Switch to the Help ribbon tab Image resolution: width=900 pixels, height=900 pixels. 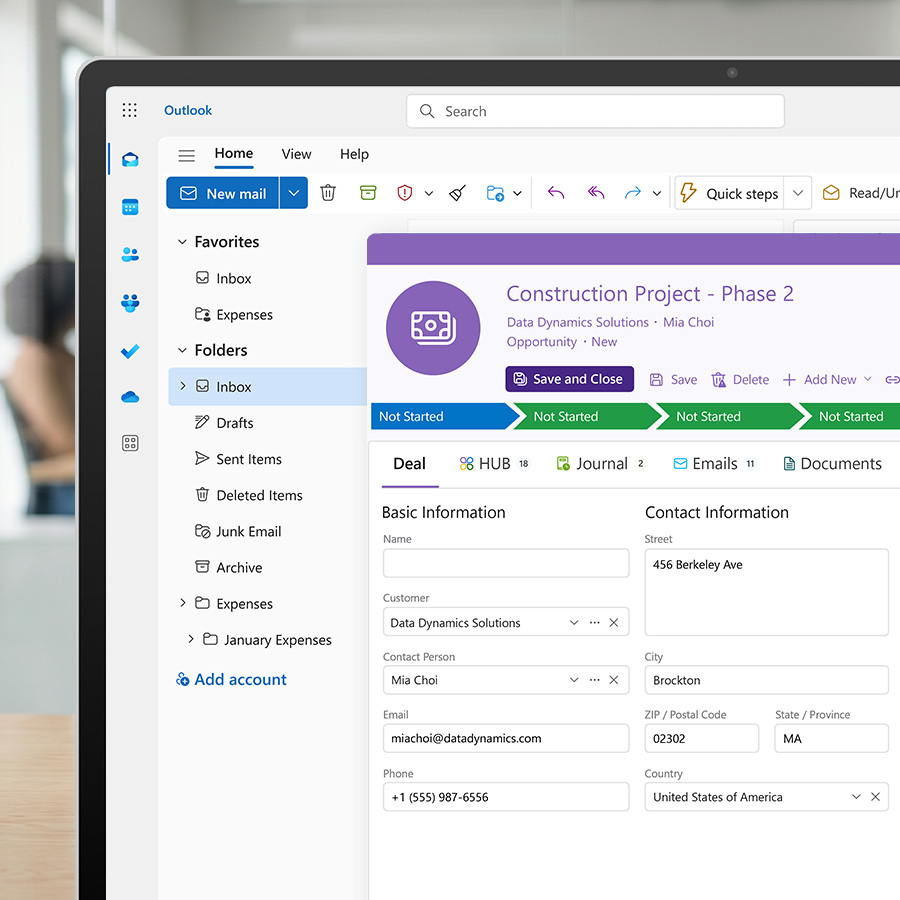coord(354,154)
